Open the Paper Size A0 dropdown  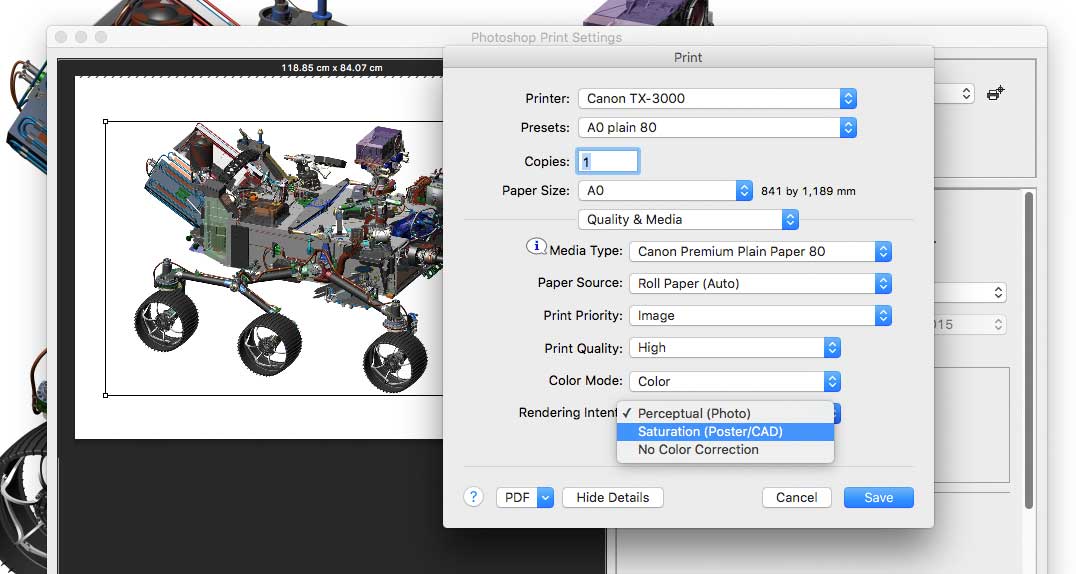click(x=666, y=191)
